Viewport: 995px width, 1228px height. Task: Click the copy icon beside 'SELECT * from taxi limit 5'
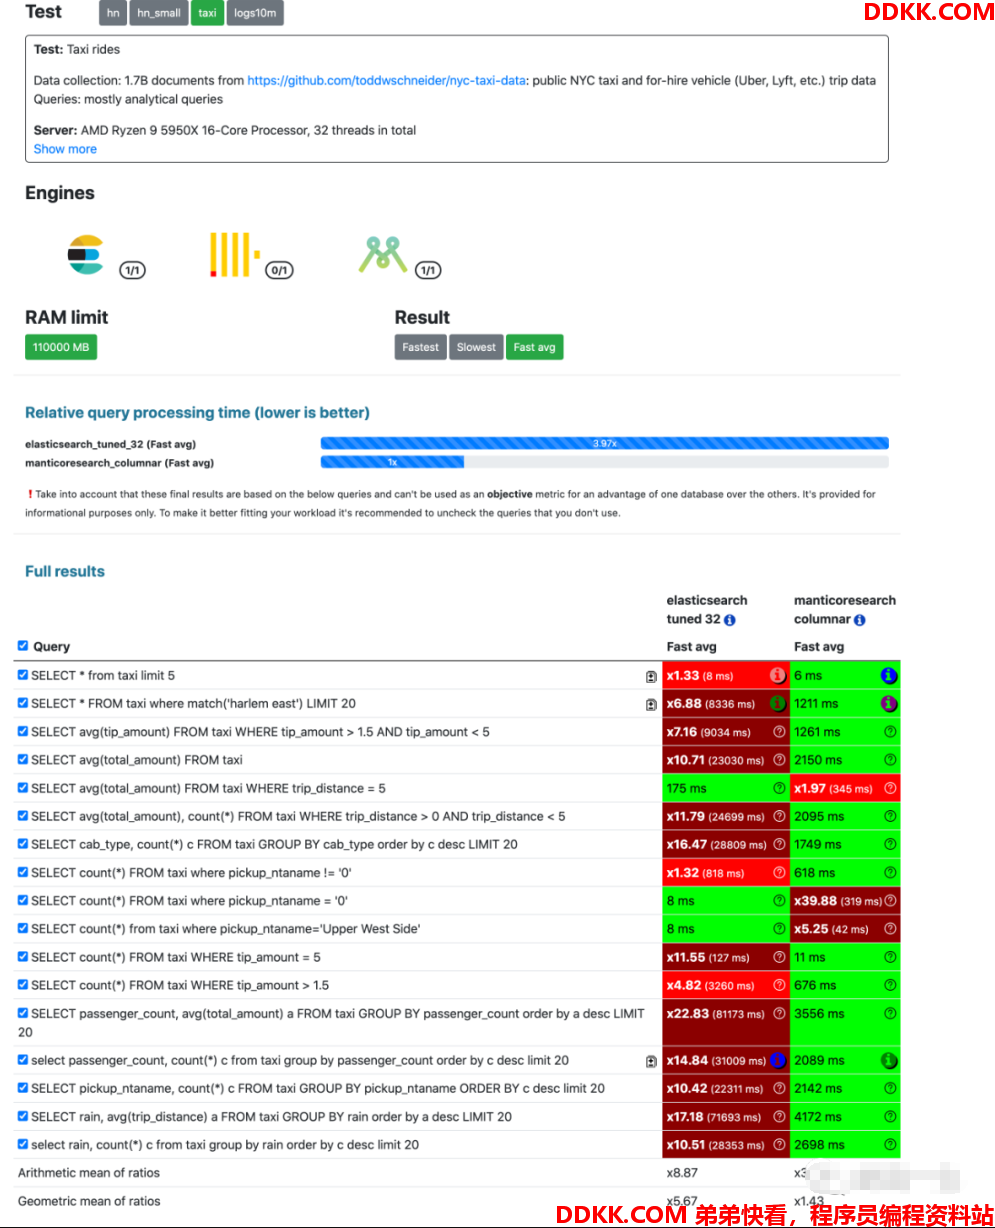click(x=650, y=675)
